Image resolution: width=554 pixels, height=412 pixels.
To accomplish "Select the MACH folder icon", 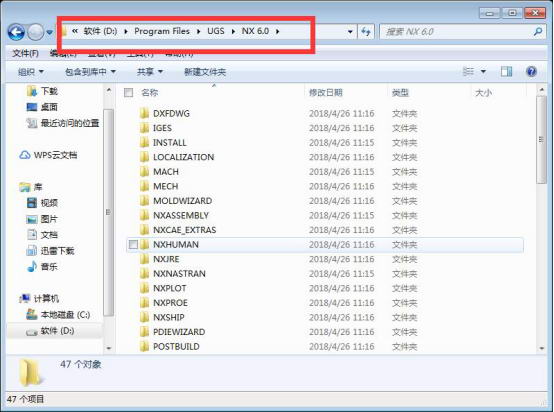I will (144, 172).
